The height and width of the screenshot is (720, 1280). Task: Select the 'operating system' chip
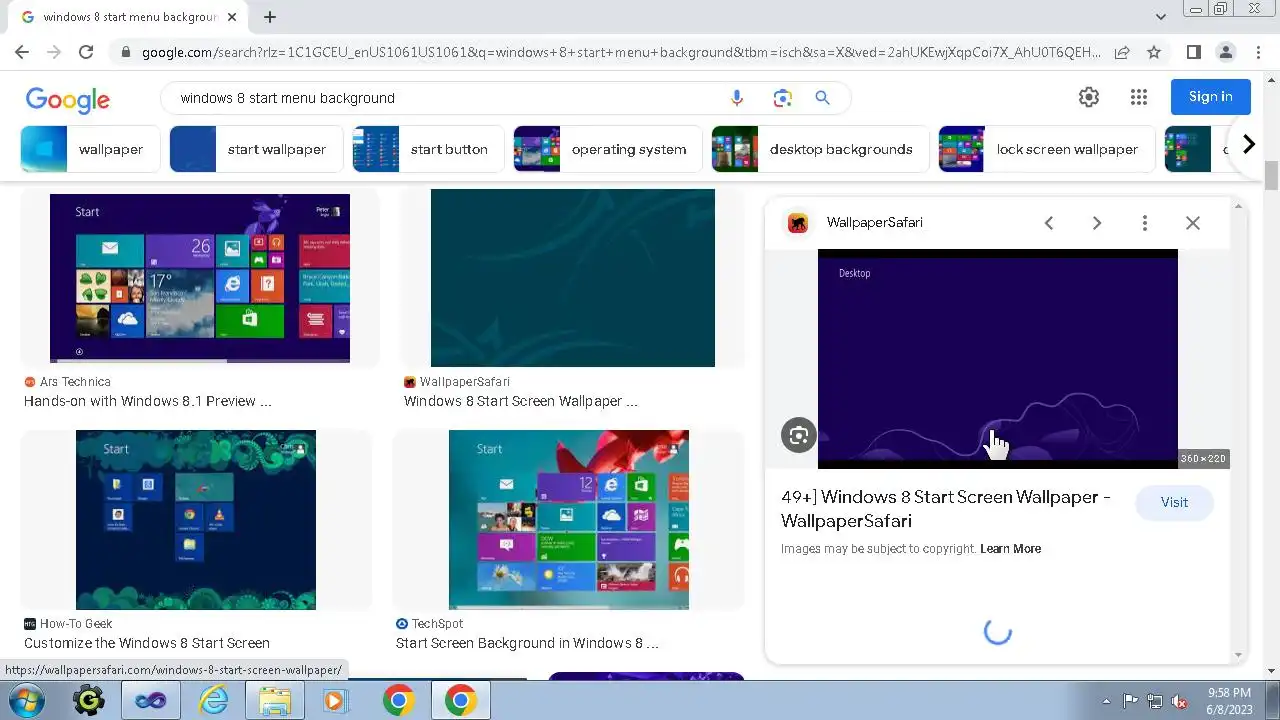pyautogui.click(x=607, y=149)
